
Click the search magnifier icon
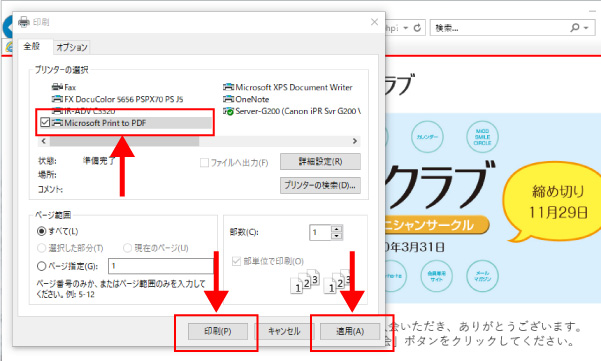point(575,28)
